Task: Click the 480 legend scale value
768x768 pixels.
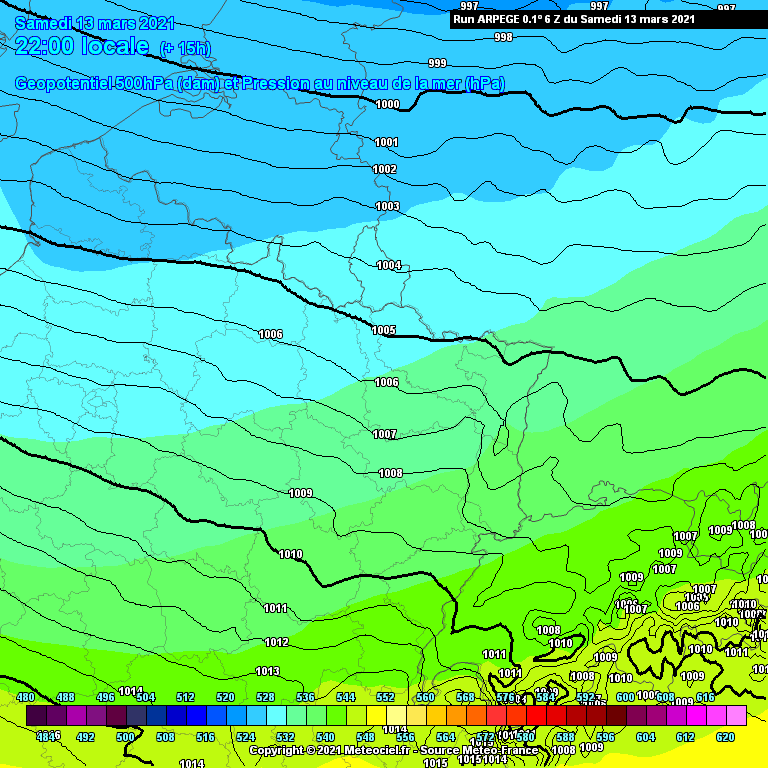Action: point(26,697)
